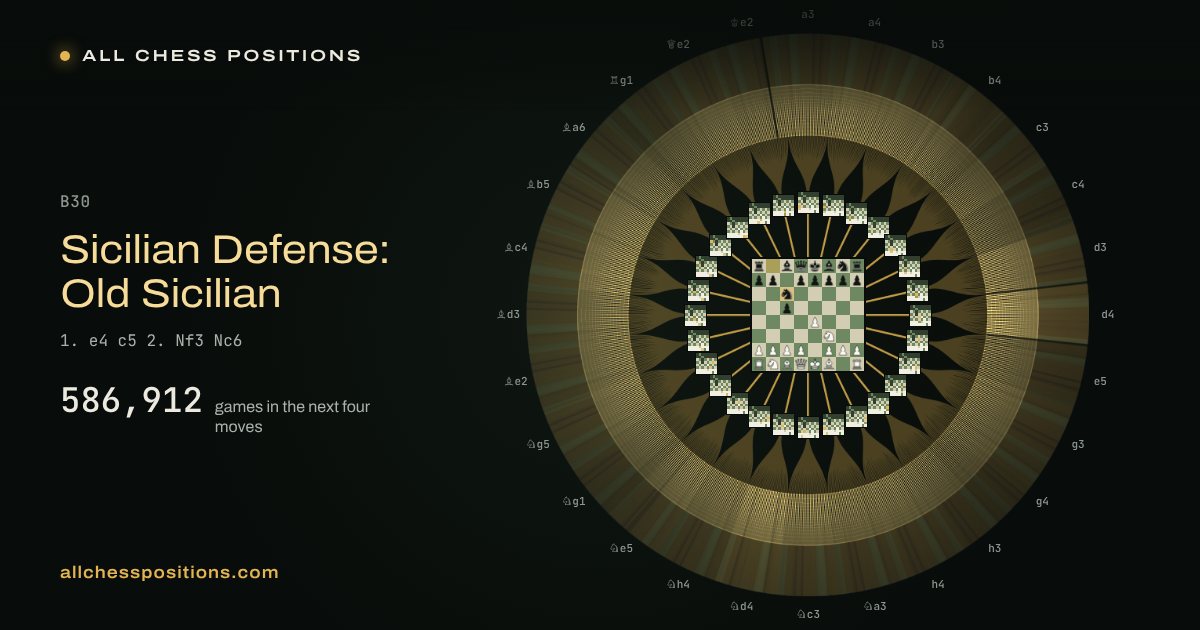The width and height of the screenshot is (1200, 630).
Task: Click the b4 pawn move label
Action: 995,80
